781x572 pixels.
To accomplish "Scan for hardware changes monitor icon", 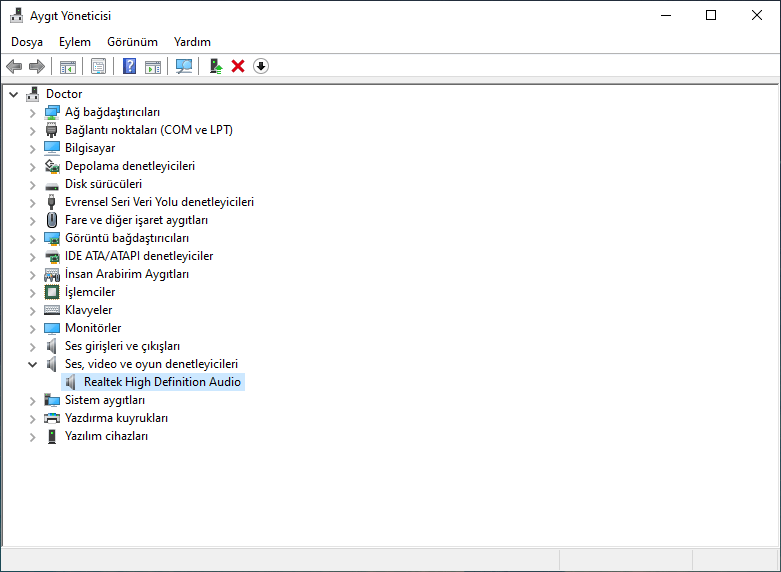I will 184,66.
